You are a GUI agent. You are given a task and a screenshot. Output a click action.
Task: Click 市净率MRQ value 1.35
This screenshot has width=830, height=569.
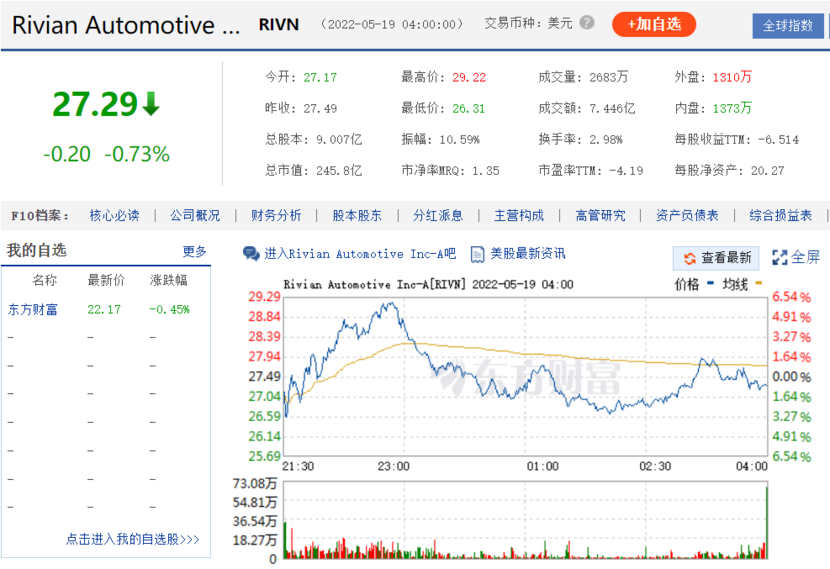click(x=485, y=171)
